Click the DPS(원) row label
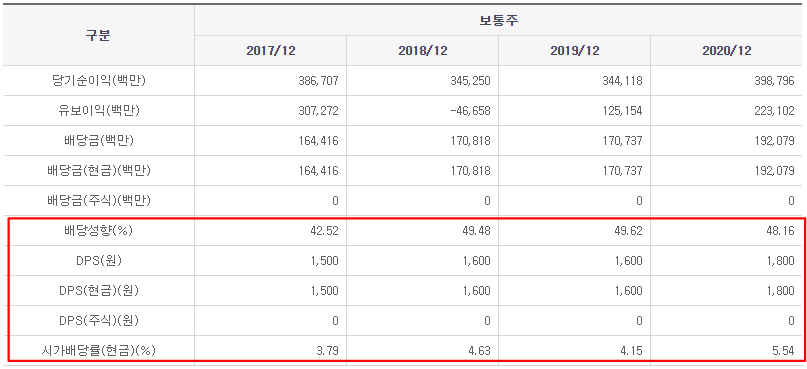Image resolution: width=807 pixels, height=369 pixels. (99, 260)
